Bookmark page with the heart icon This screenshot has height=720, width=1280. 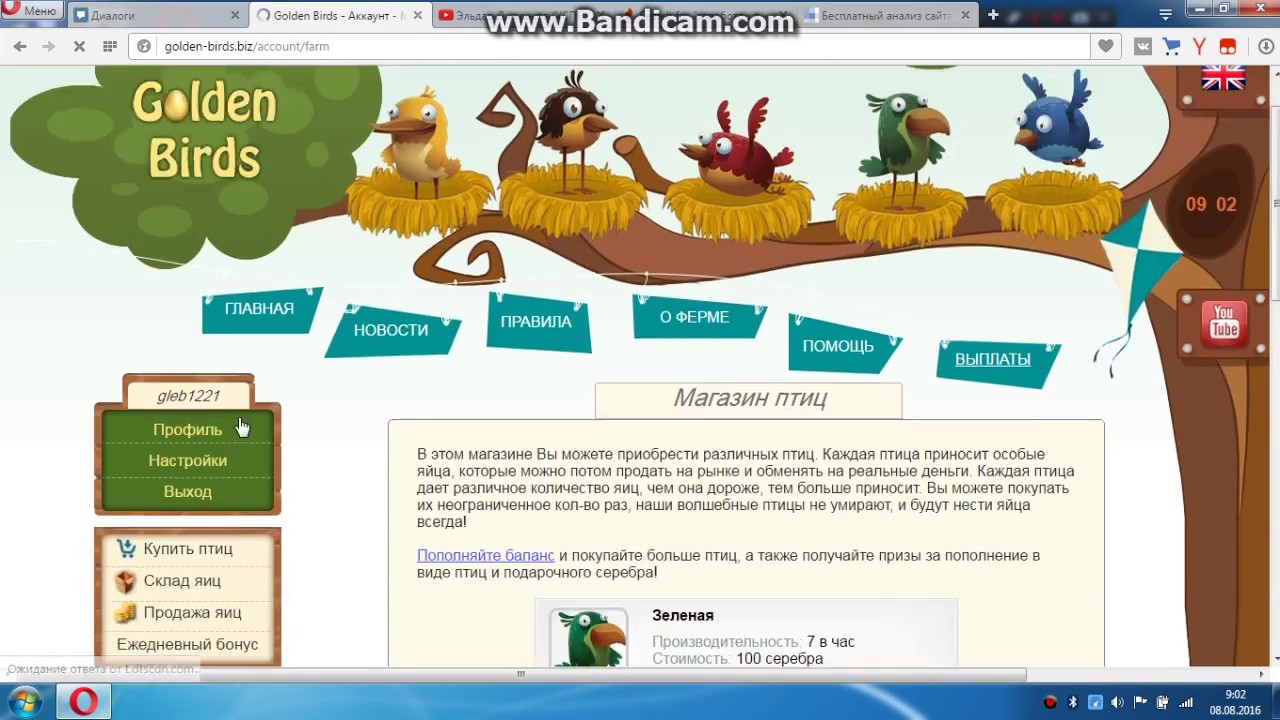tap(1105, 46)
